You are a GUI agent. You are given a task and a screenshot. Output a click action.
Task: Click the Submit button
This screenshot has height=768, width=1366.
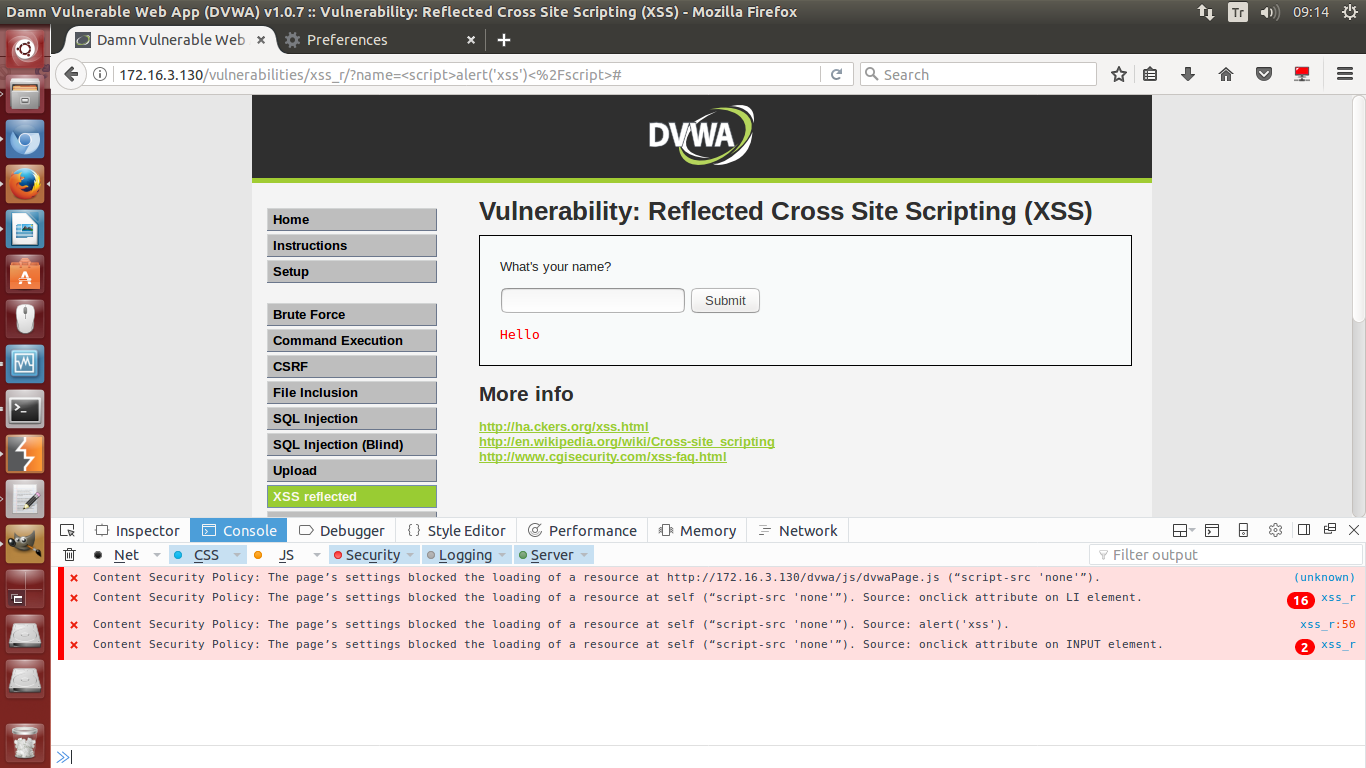pos(725,300)
